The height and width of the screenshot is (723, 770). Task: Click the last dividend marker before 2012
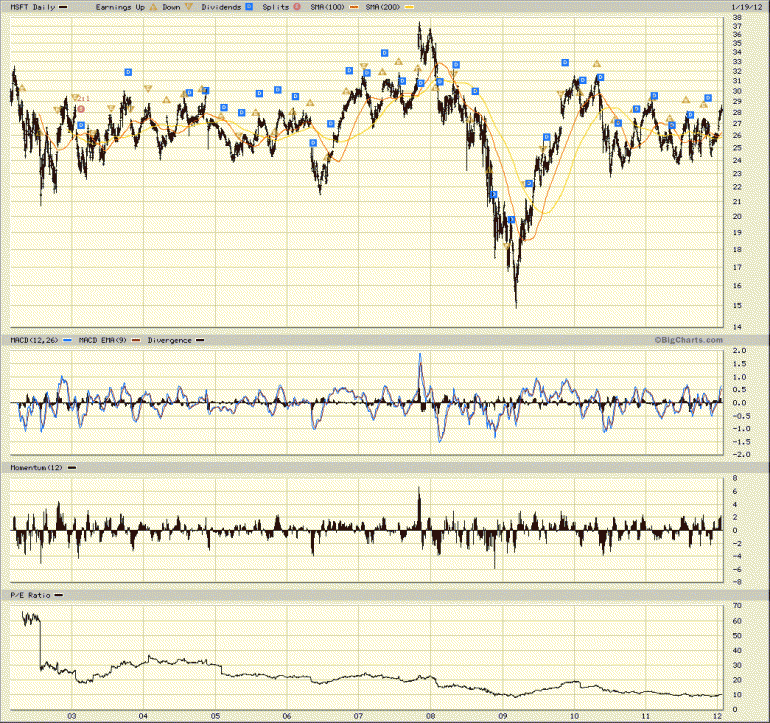click(708, 98)
